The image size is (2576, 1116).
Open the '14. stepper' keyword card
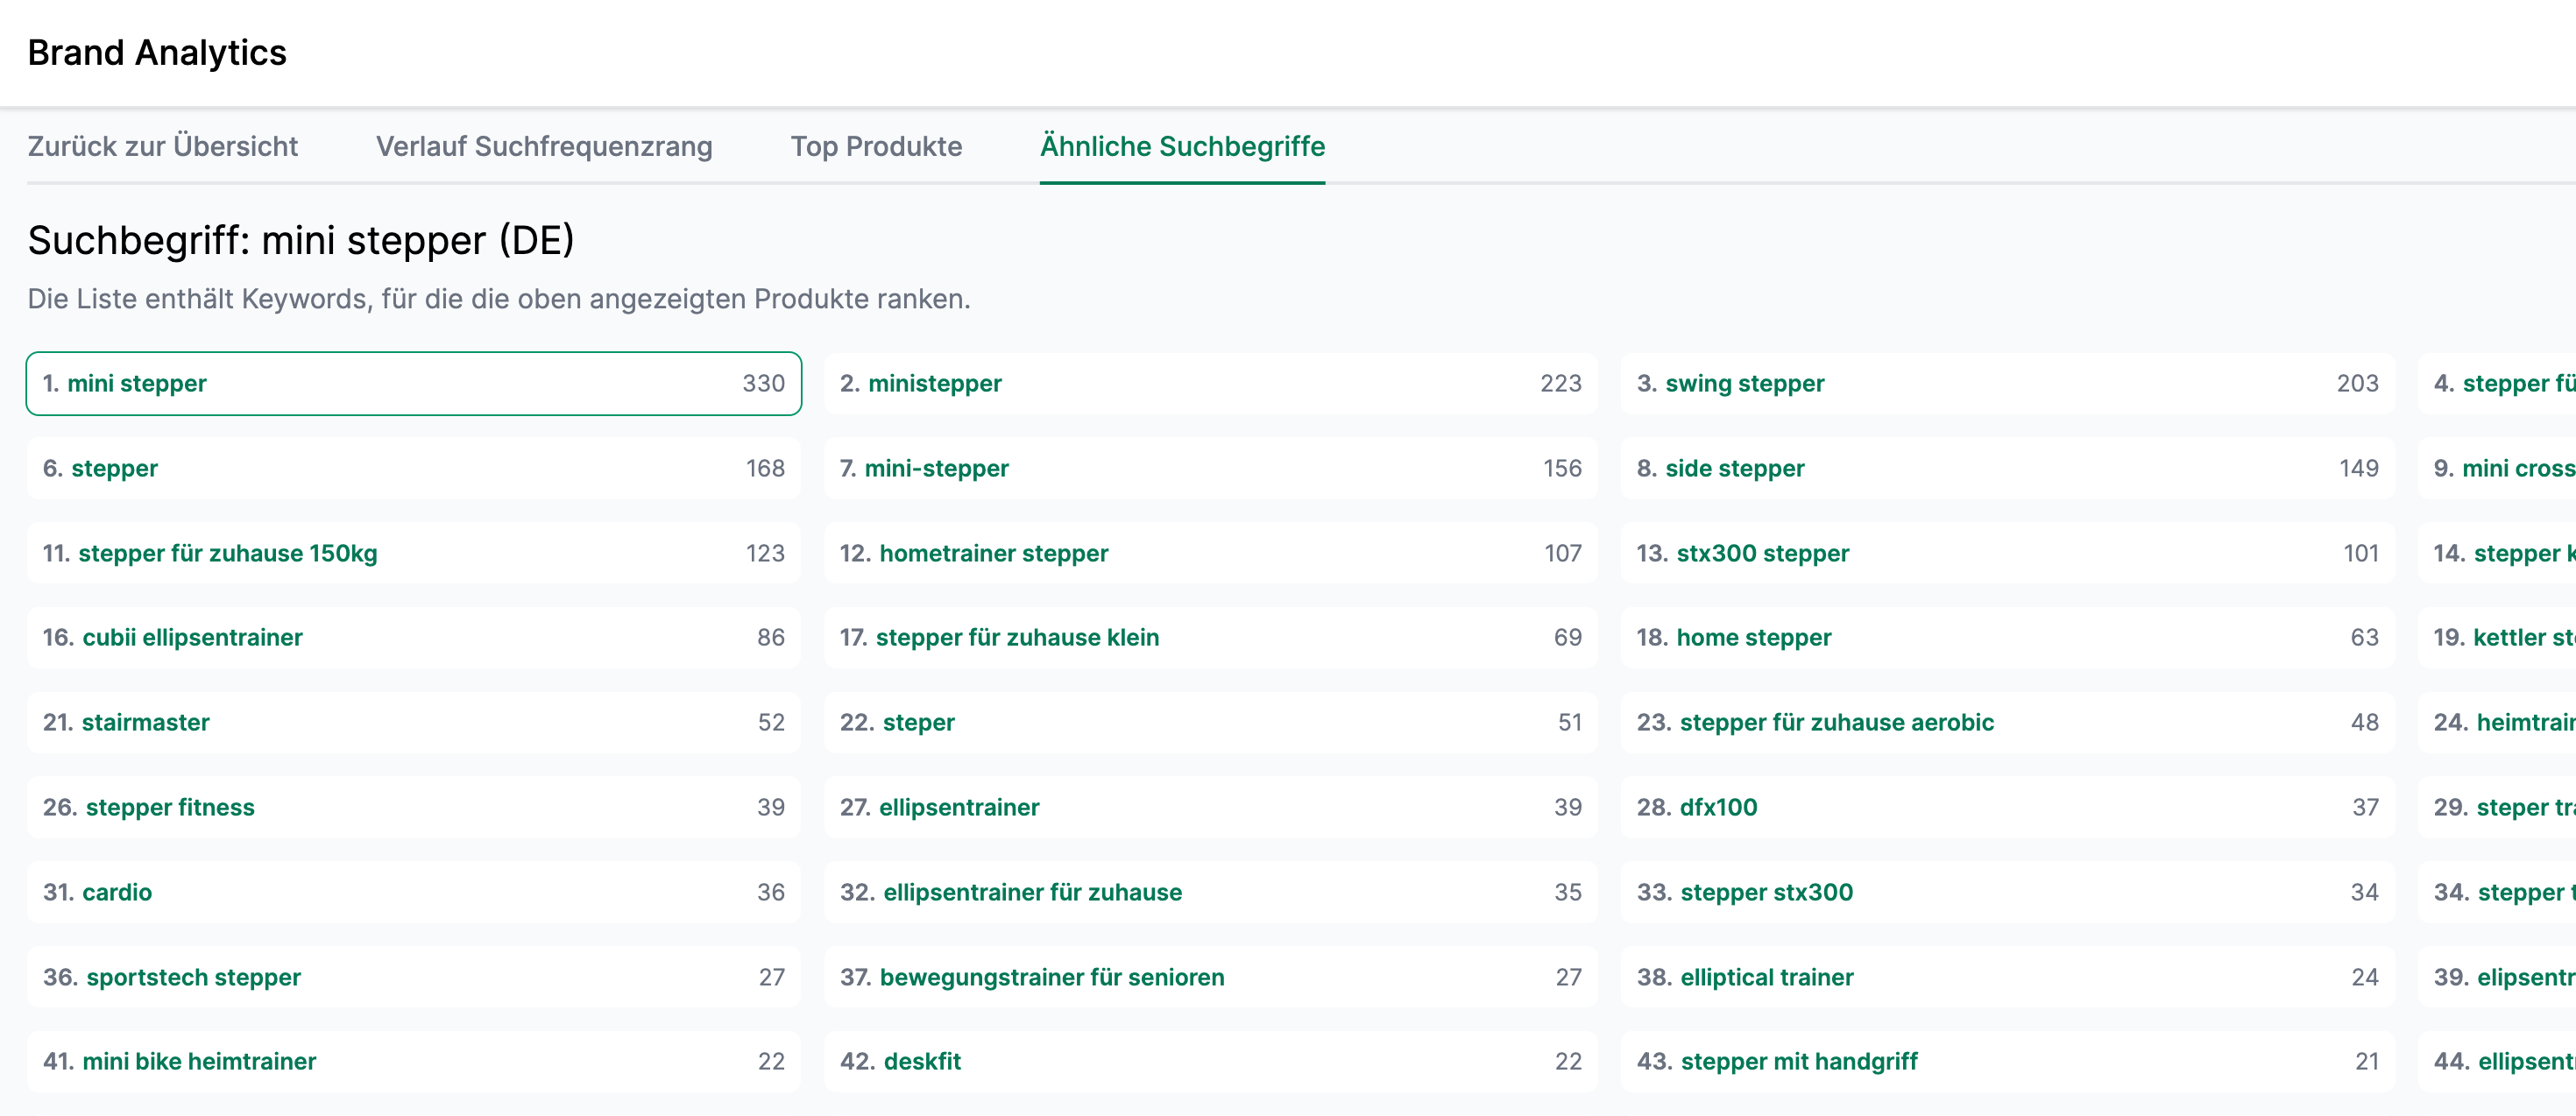click(x=2497, y=553)
